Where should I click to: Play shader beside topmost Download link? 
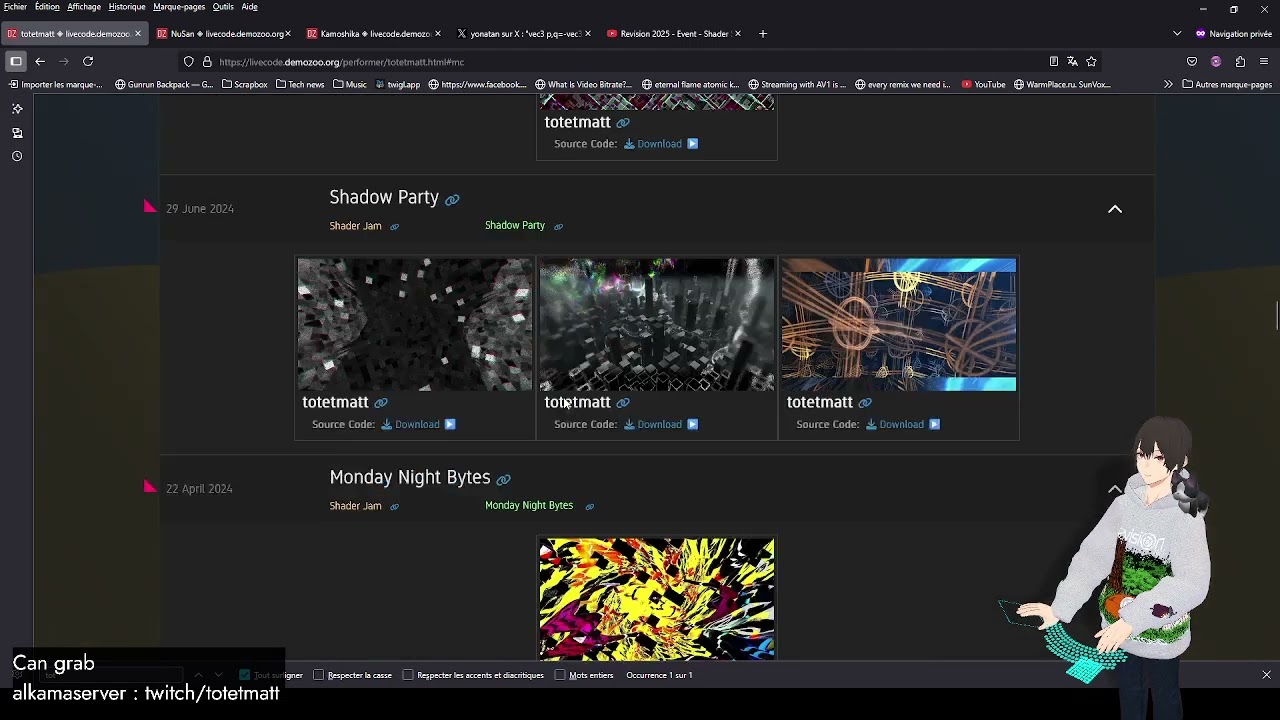(x=692, y=144)
